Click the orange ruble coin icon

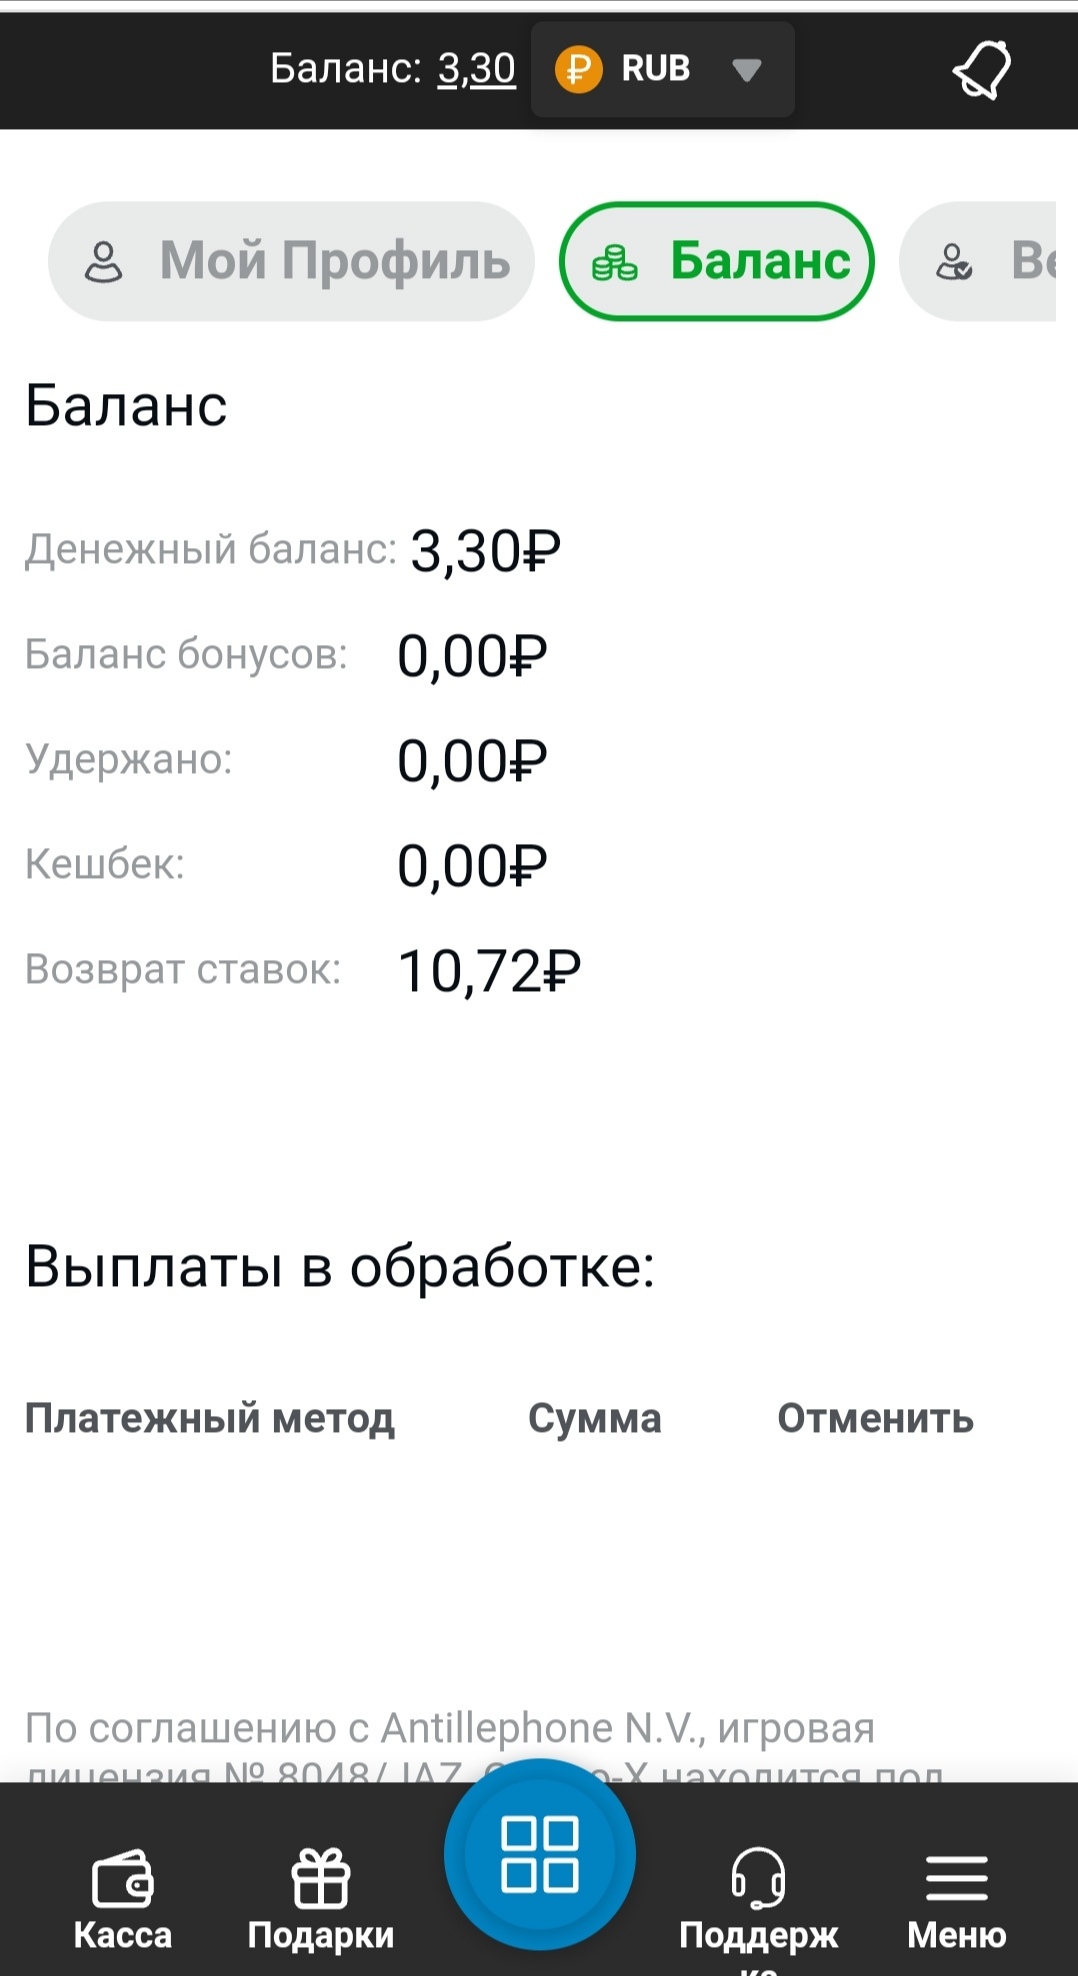coord(578,70)
